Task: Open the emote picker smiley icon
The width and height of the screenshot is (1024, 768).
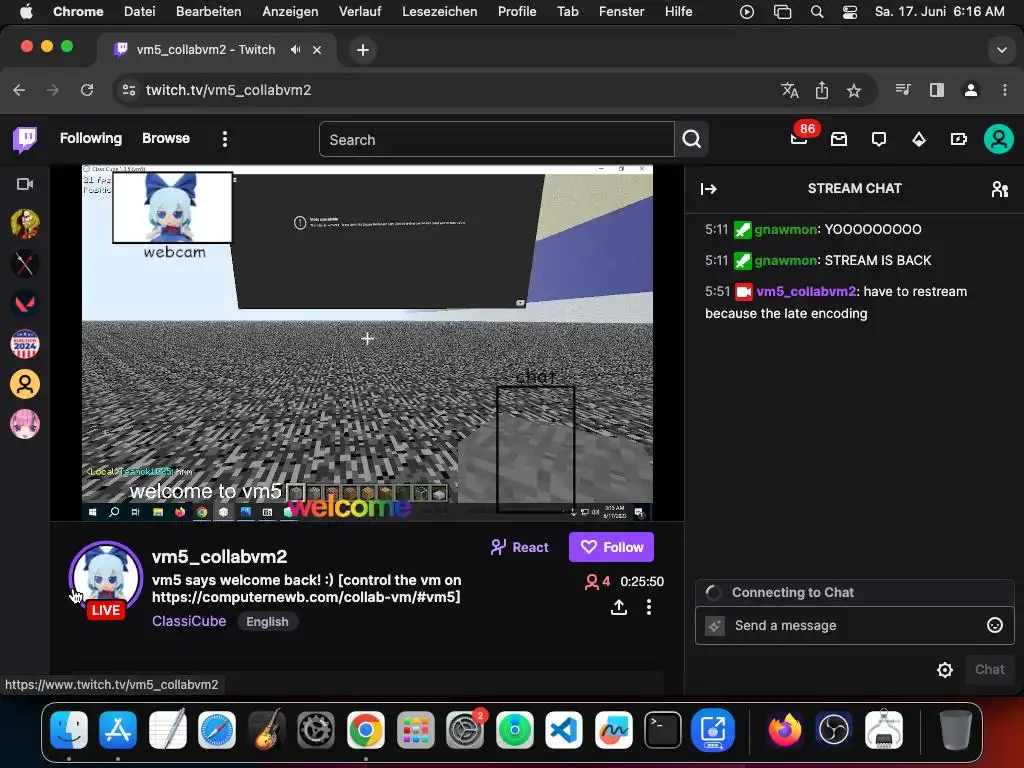Action: pos(995,626)
